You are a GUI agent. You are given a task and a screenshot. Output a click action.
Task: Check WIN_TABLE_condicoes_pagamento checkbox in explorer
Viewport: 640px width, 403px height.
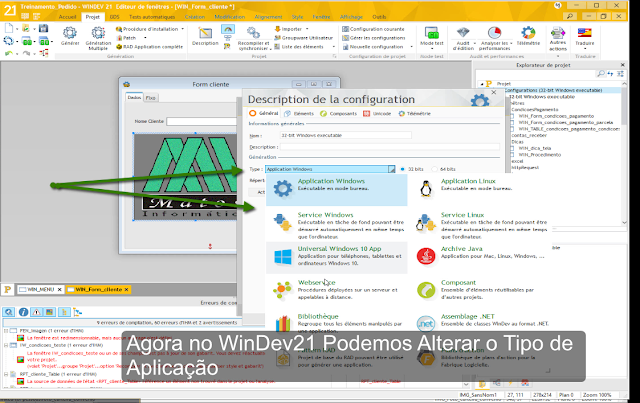click(513, 129)
